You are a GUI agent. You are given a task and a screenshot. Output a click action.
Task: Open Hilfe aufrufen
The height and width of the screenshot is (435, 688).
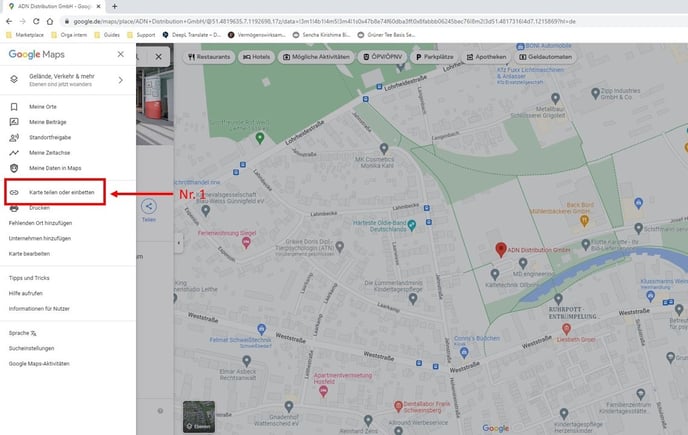(25, 293)
